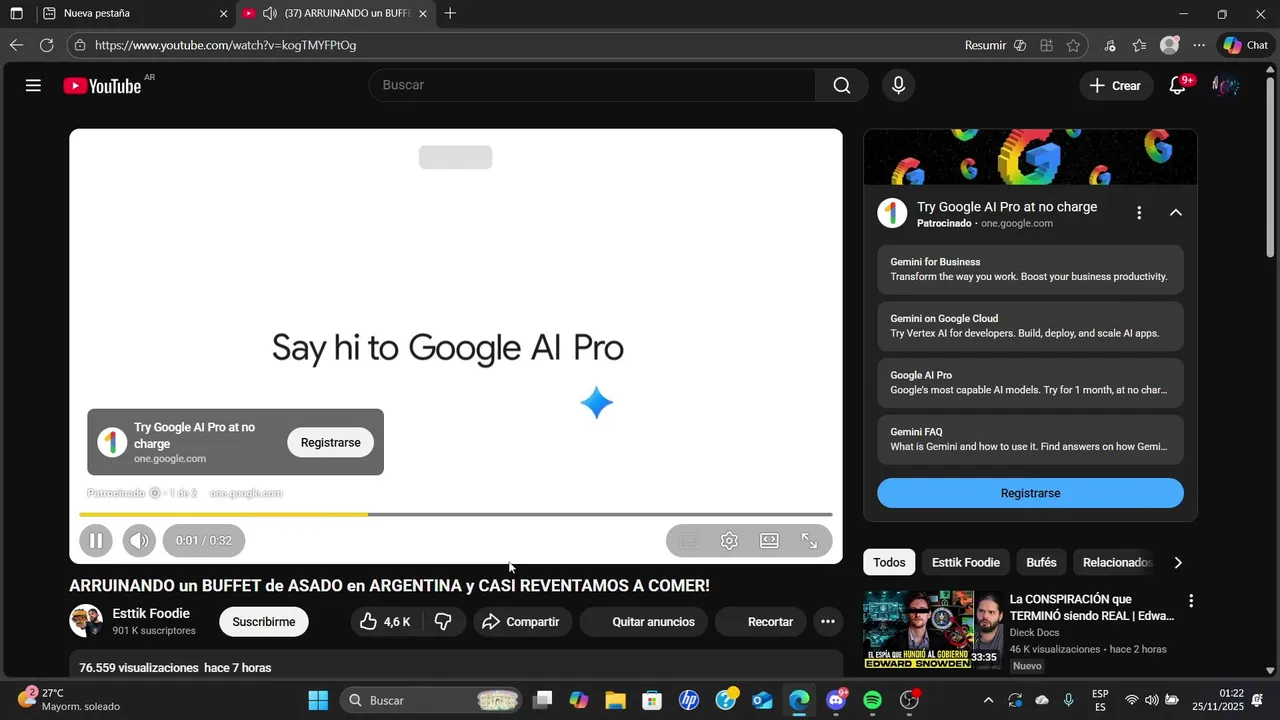1280x720 pixels.
Task: Show more filter chips with right arrow
Action: pos(1178,563)
